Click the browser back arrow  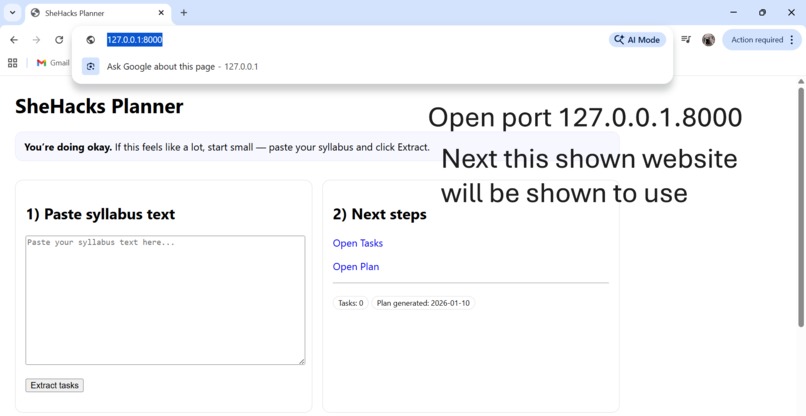(14, 40)
